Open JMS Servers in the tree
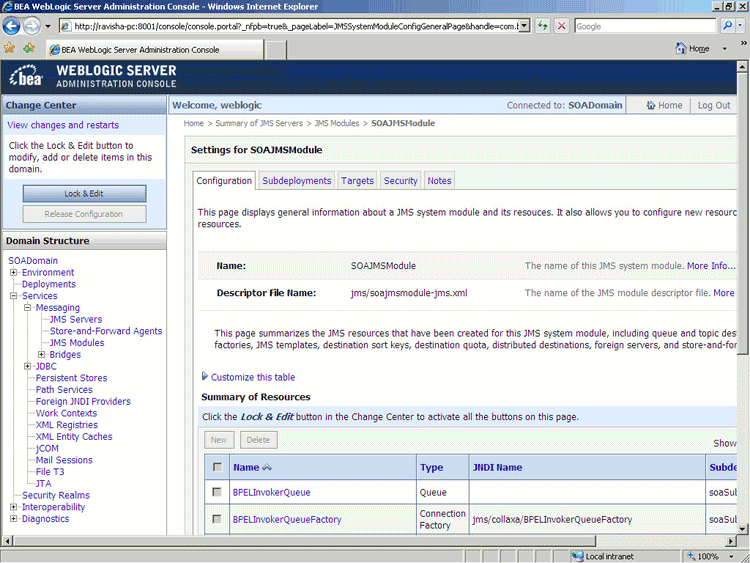Screen dimensions: 750x563 point(76,319)
